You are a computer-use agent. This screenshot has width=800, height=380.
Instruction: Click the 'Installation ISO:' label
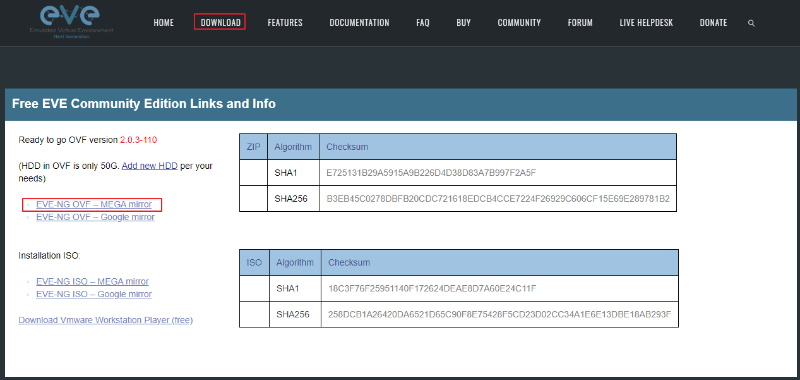tap(49, 256)
